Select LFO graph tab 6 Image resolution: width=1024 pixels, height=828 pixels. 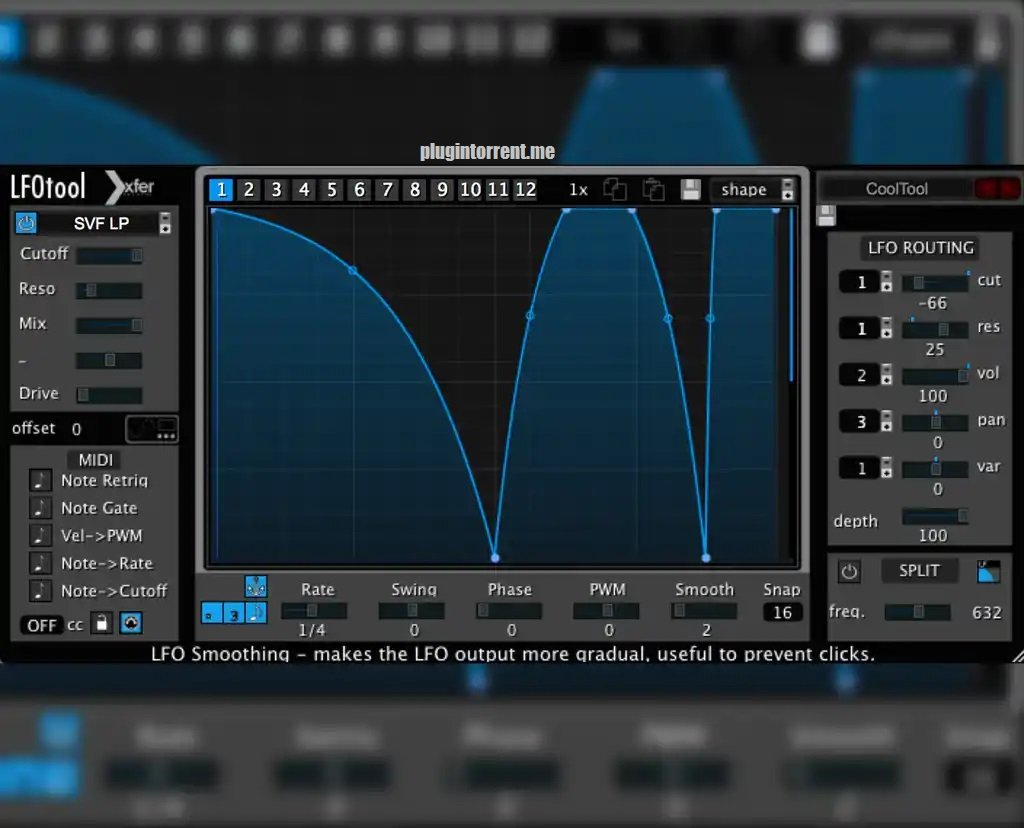click(x=359, y=189)
